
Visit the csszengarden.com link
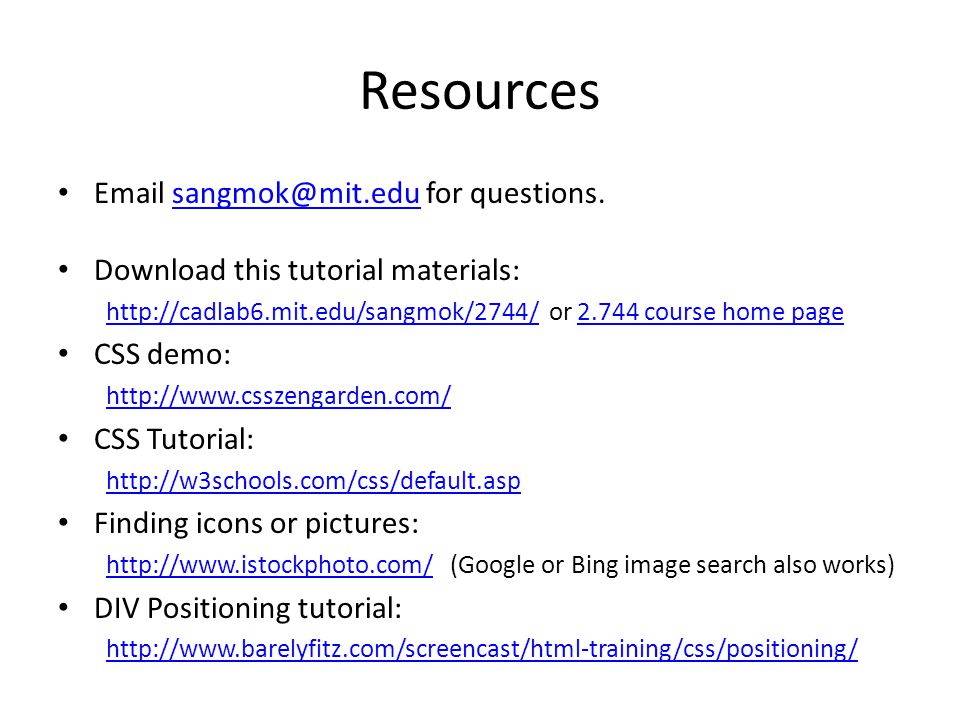pos(279,396)
